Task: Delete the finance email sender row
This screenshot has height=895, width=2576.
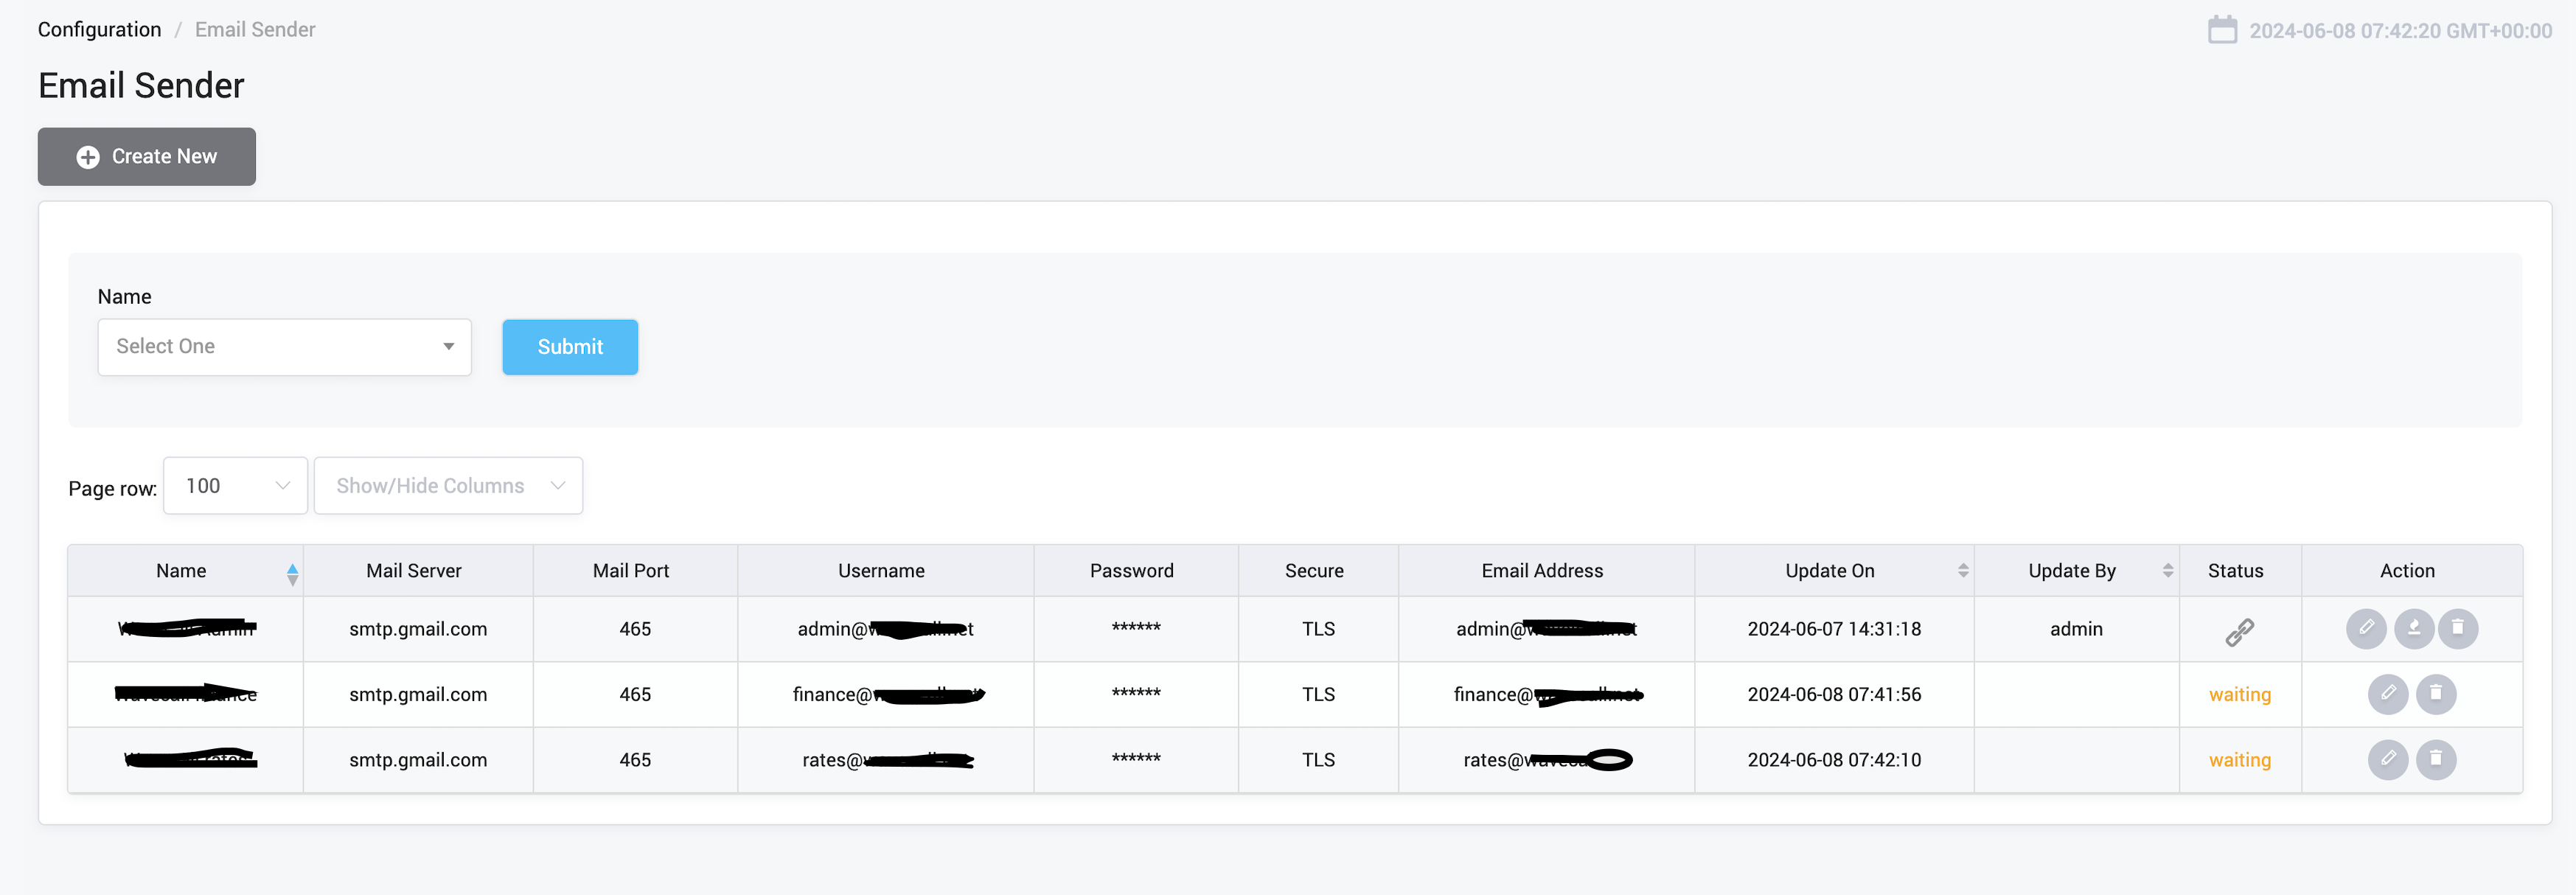Action: coord(2435,694)
